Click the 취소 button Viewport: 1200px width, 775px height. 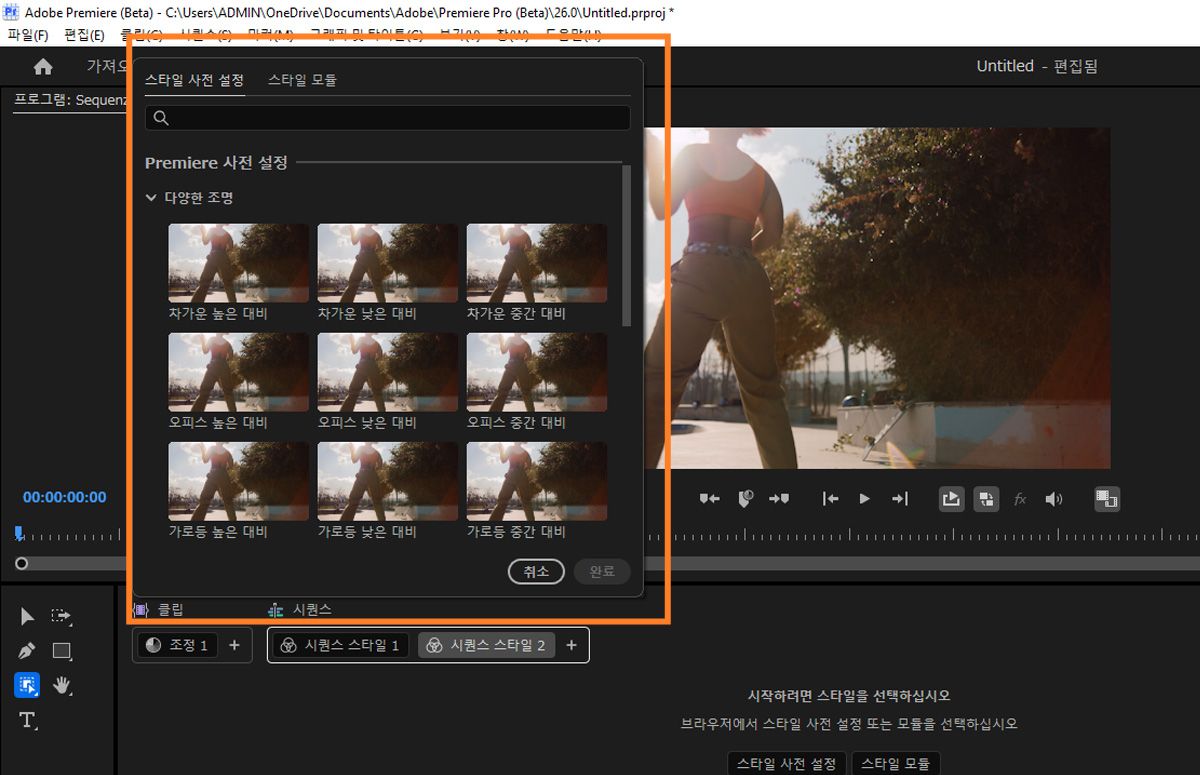click(x=536, y=572)
